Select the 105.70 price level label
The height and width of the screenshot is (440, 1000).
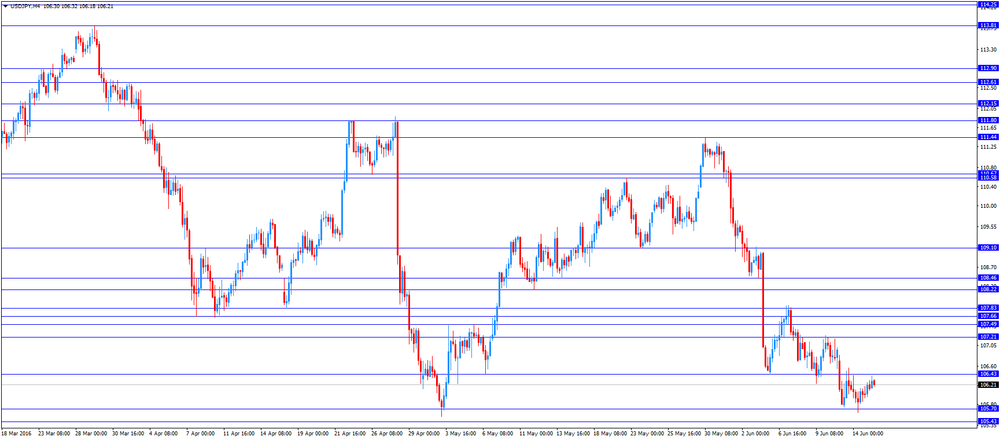[x=988, y=409]
